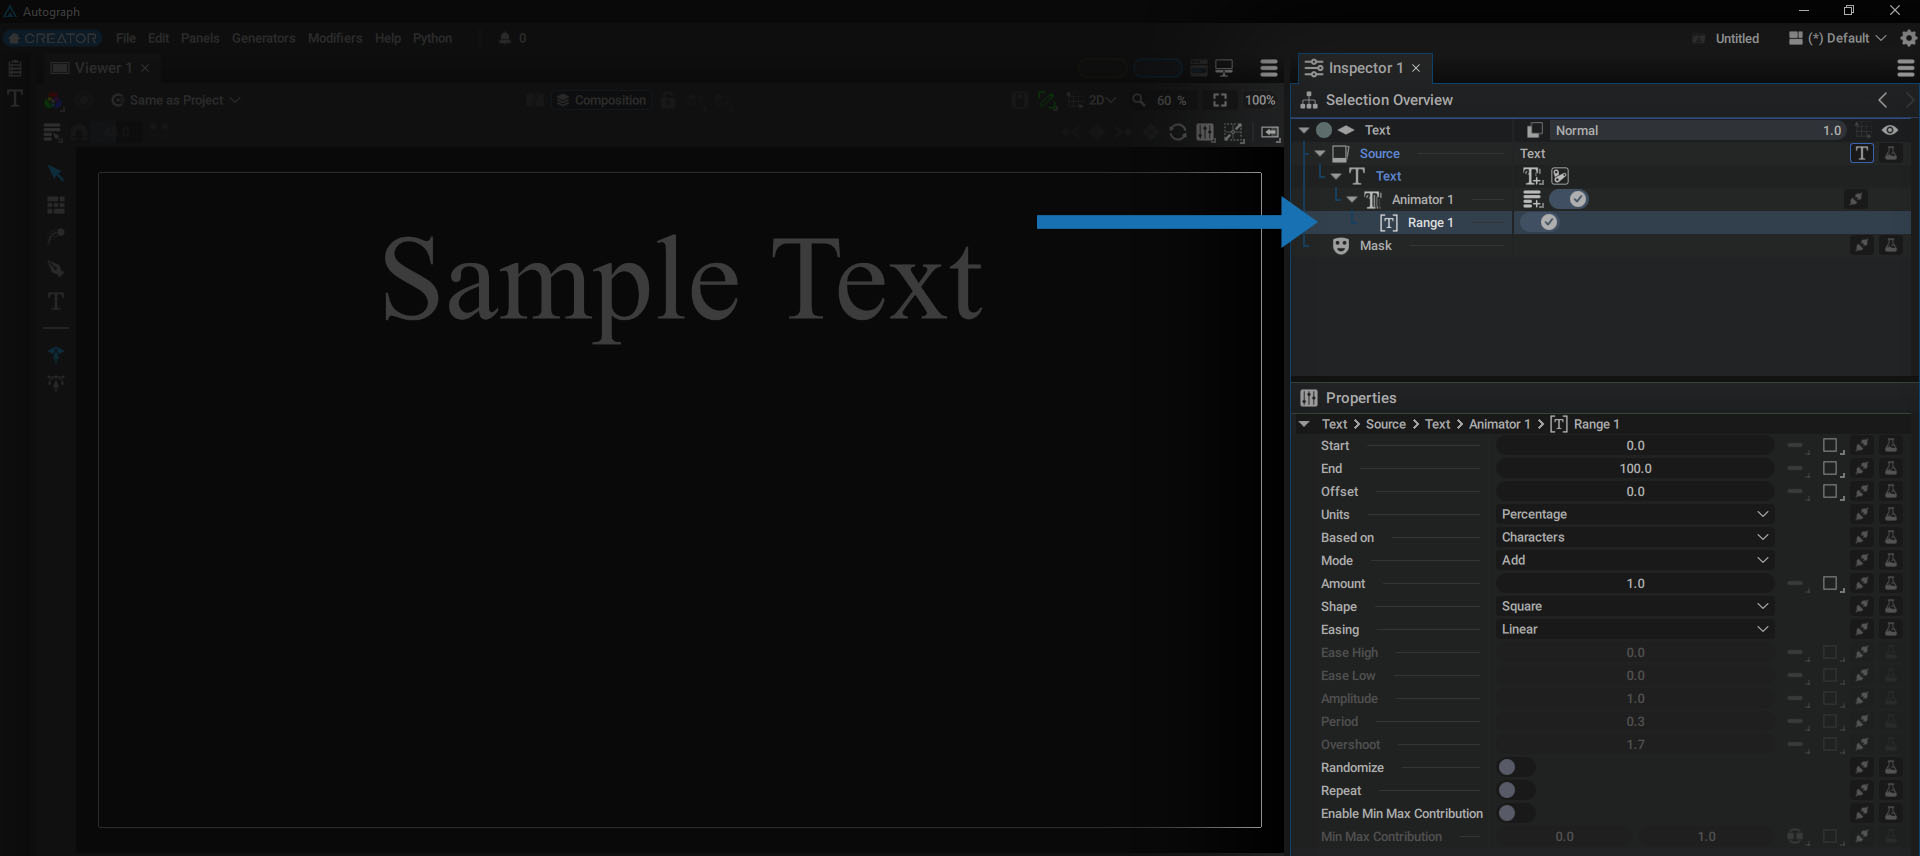Open the settings gear at top right

[1909, 38]
